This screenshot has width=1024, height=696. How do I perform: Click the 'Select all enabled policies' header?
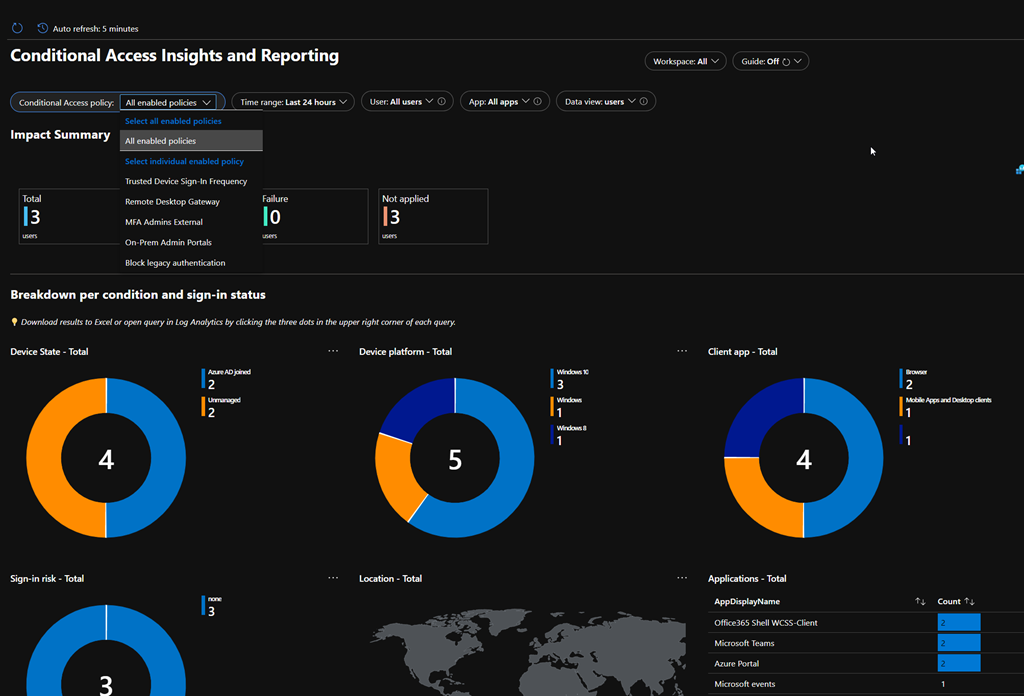[x=173, y=121]
